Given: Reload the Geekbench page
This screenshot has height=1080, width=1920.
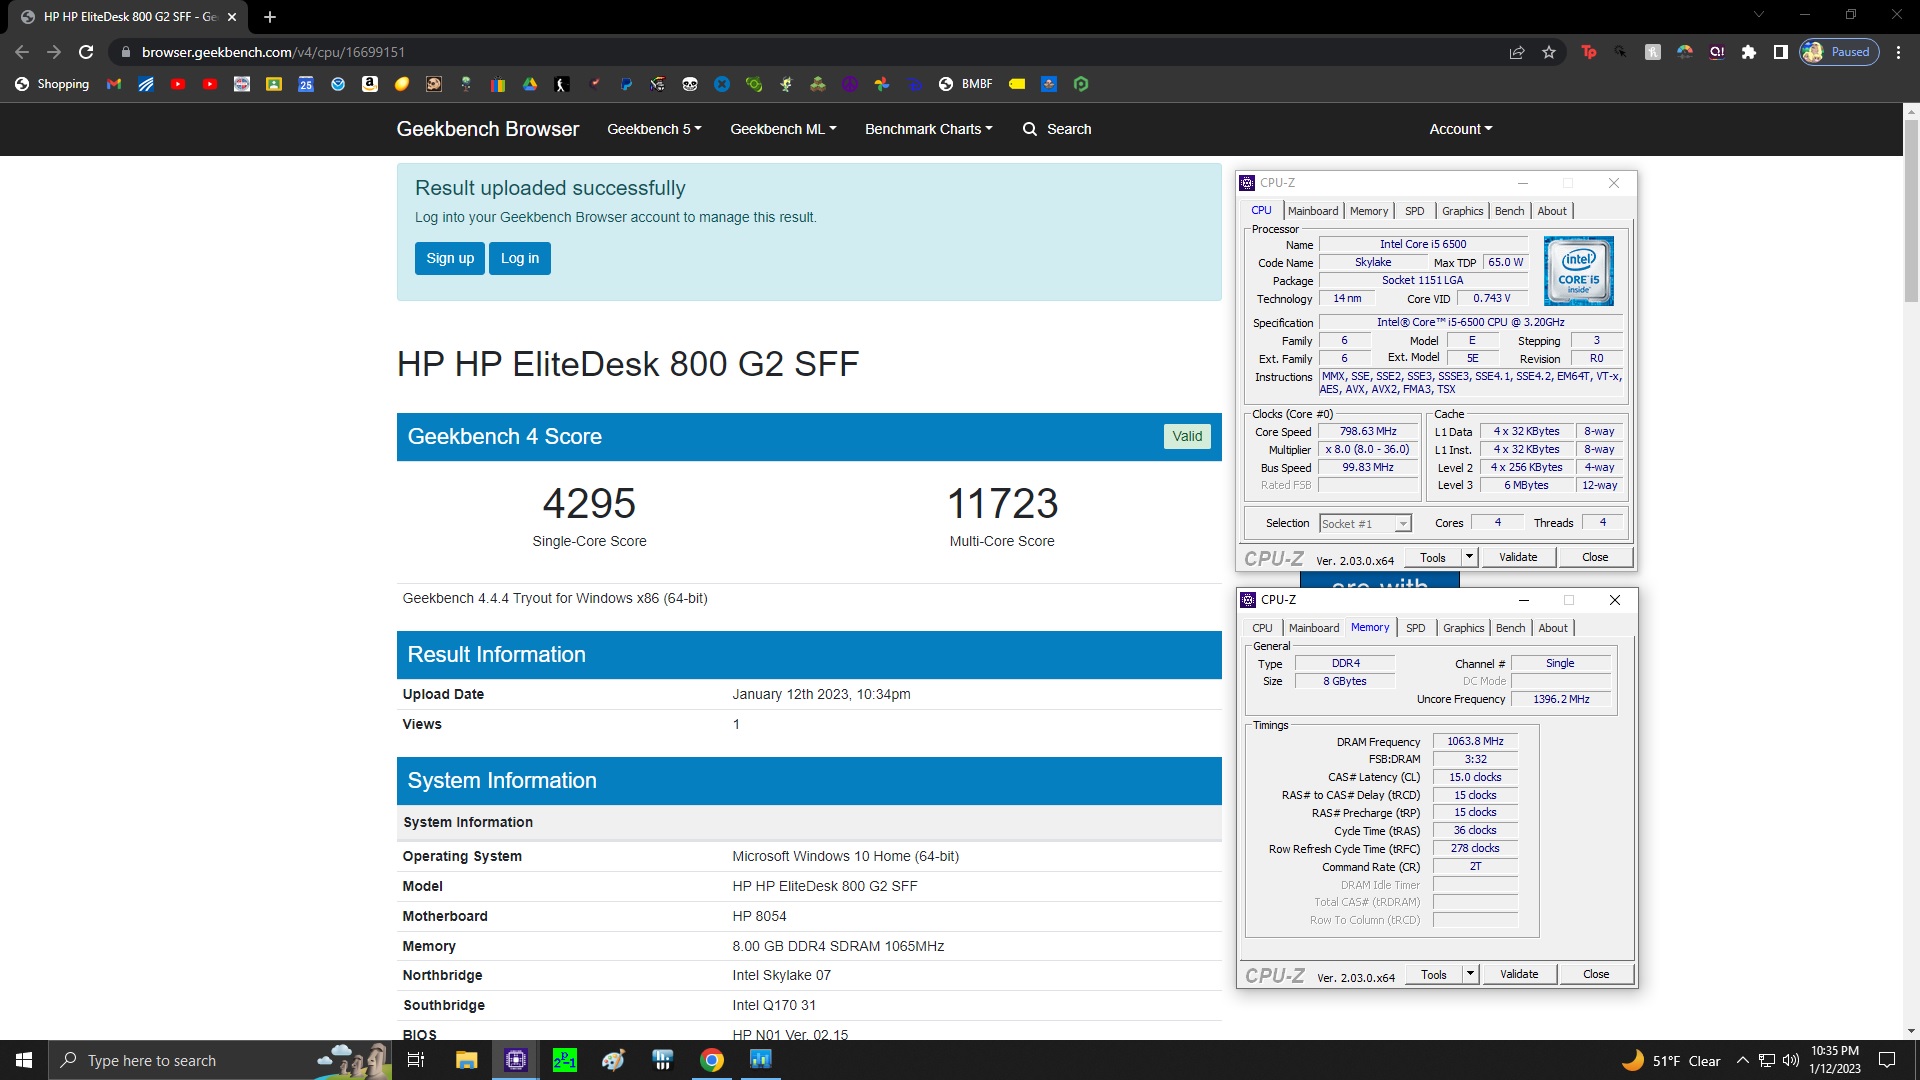Looking at the screenshot, I should [x=86, y=52].
